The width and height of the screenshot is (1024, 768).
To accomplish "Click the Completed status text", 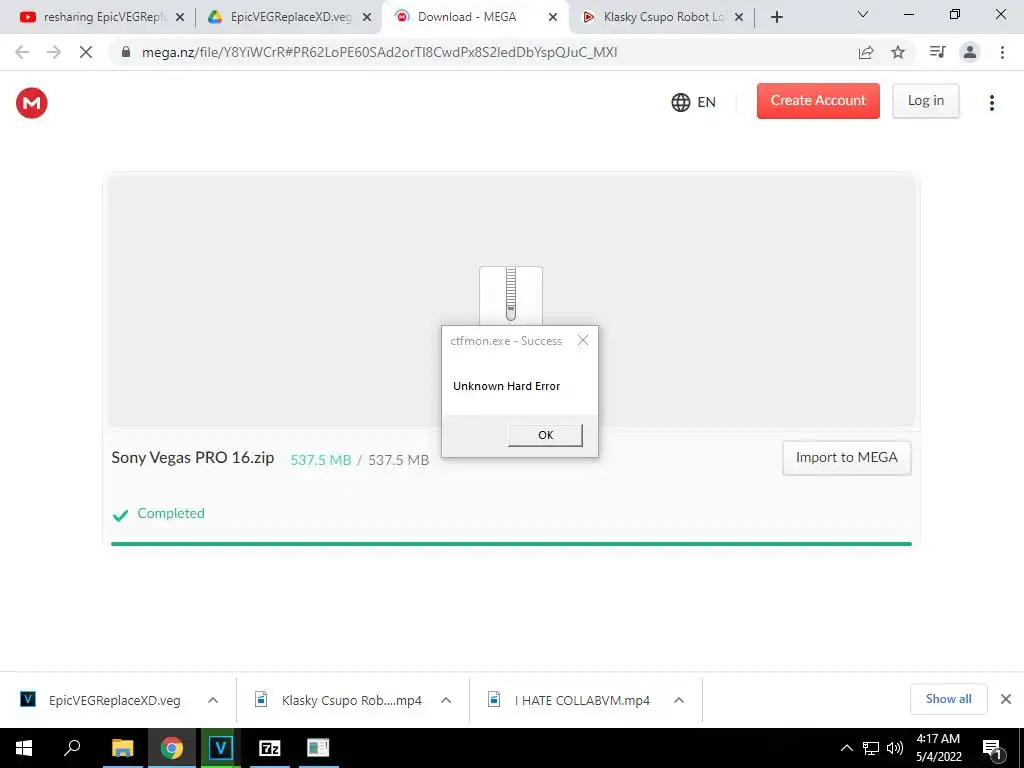I will click(171, 513).
